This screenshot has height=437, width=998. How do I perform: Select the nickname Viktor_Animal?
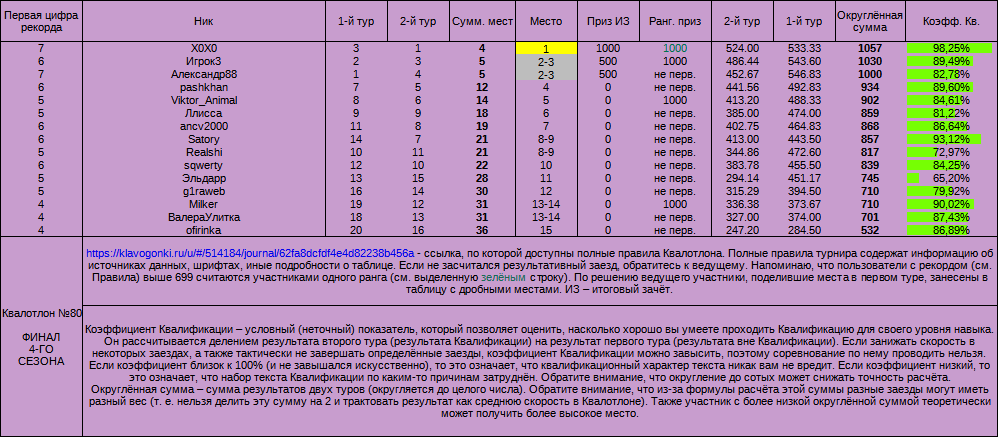click(204, 101)
